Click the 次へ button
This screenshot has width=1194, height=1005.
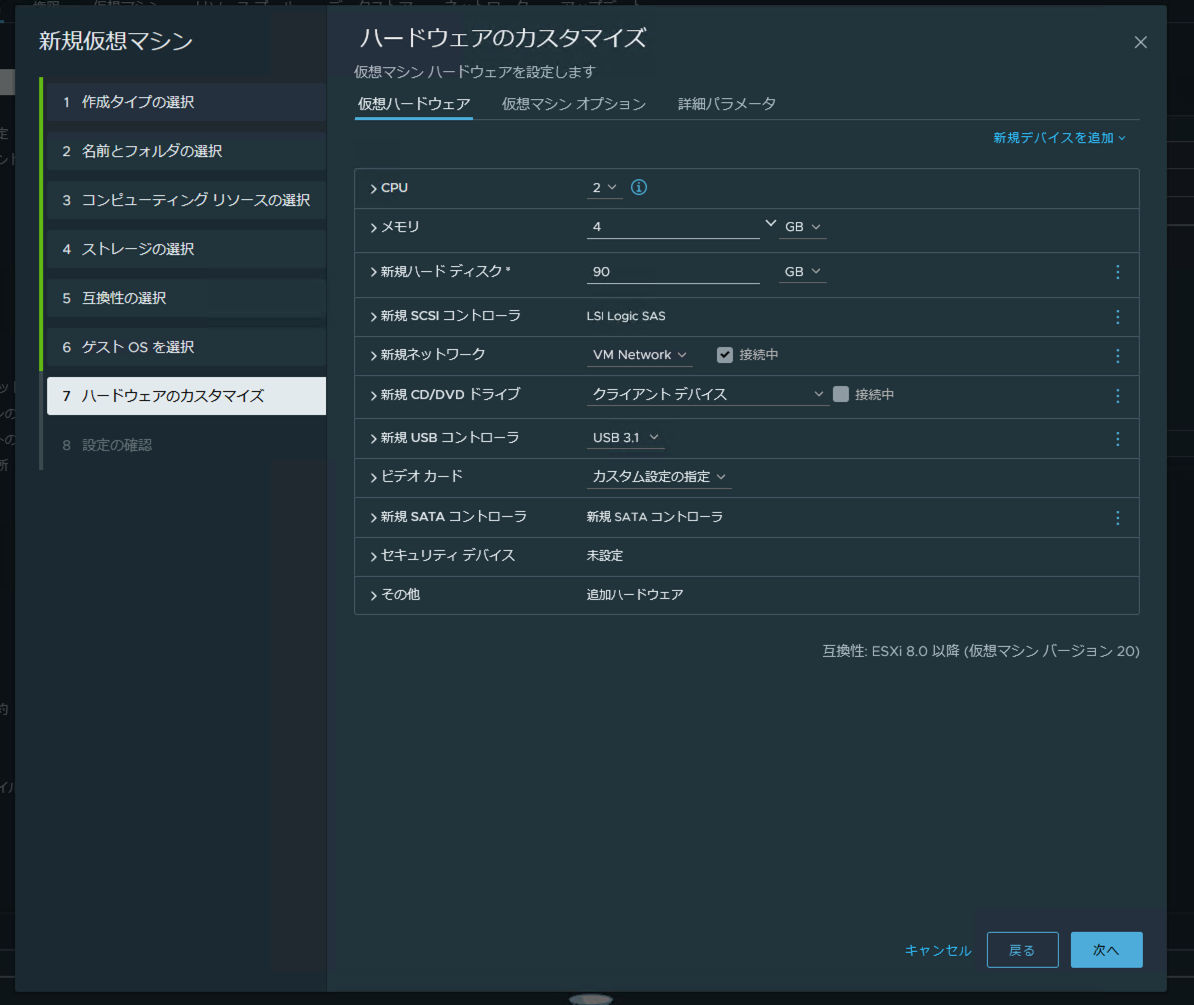point(1106,950)
